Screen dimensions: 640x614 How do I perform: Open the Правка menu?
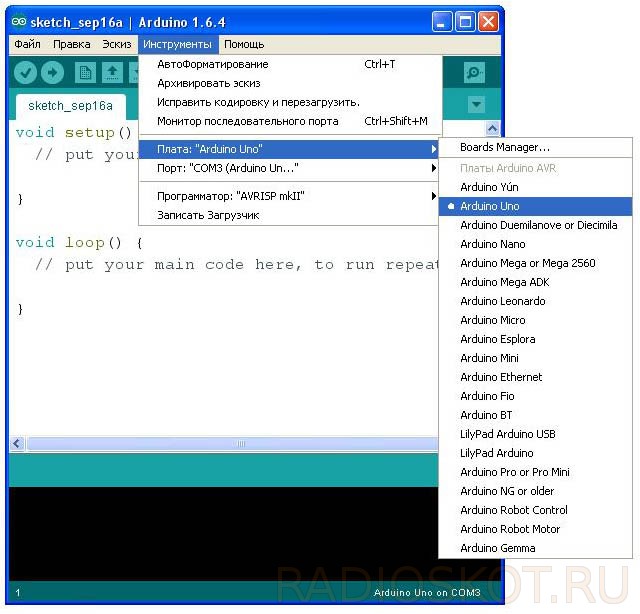[x=71, y=44]
